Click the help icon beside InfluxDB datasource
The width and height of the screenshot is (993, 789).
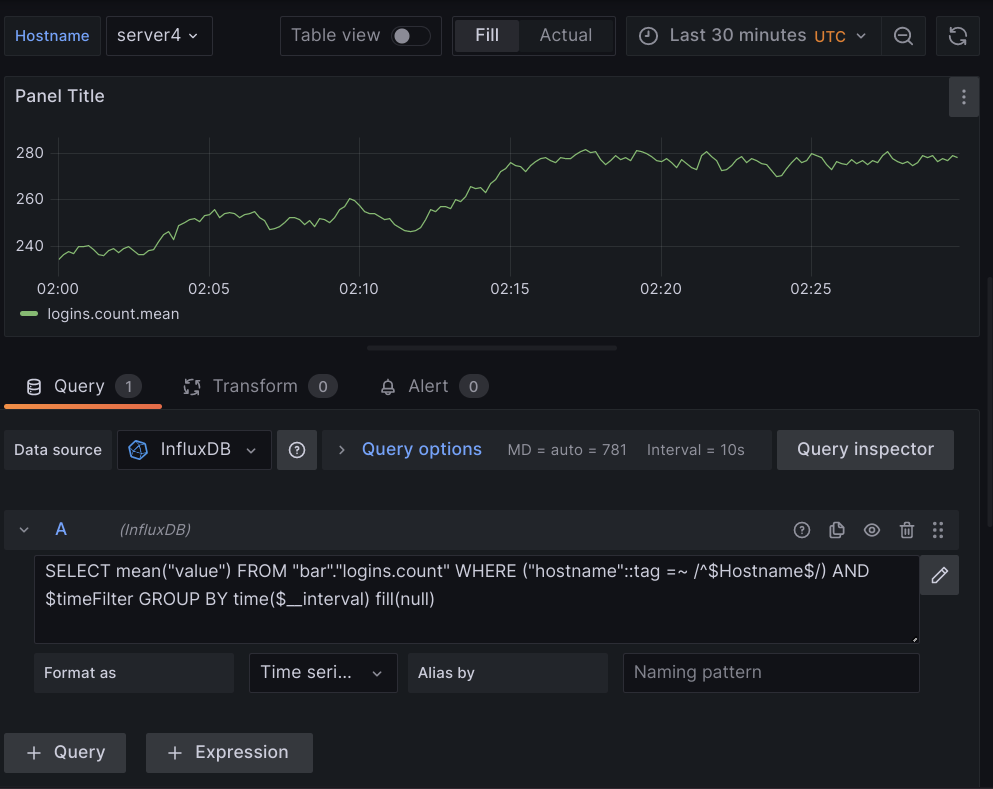(296, 449)
